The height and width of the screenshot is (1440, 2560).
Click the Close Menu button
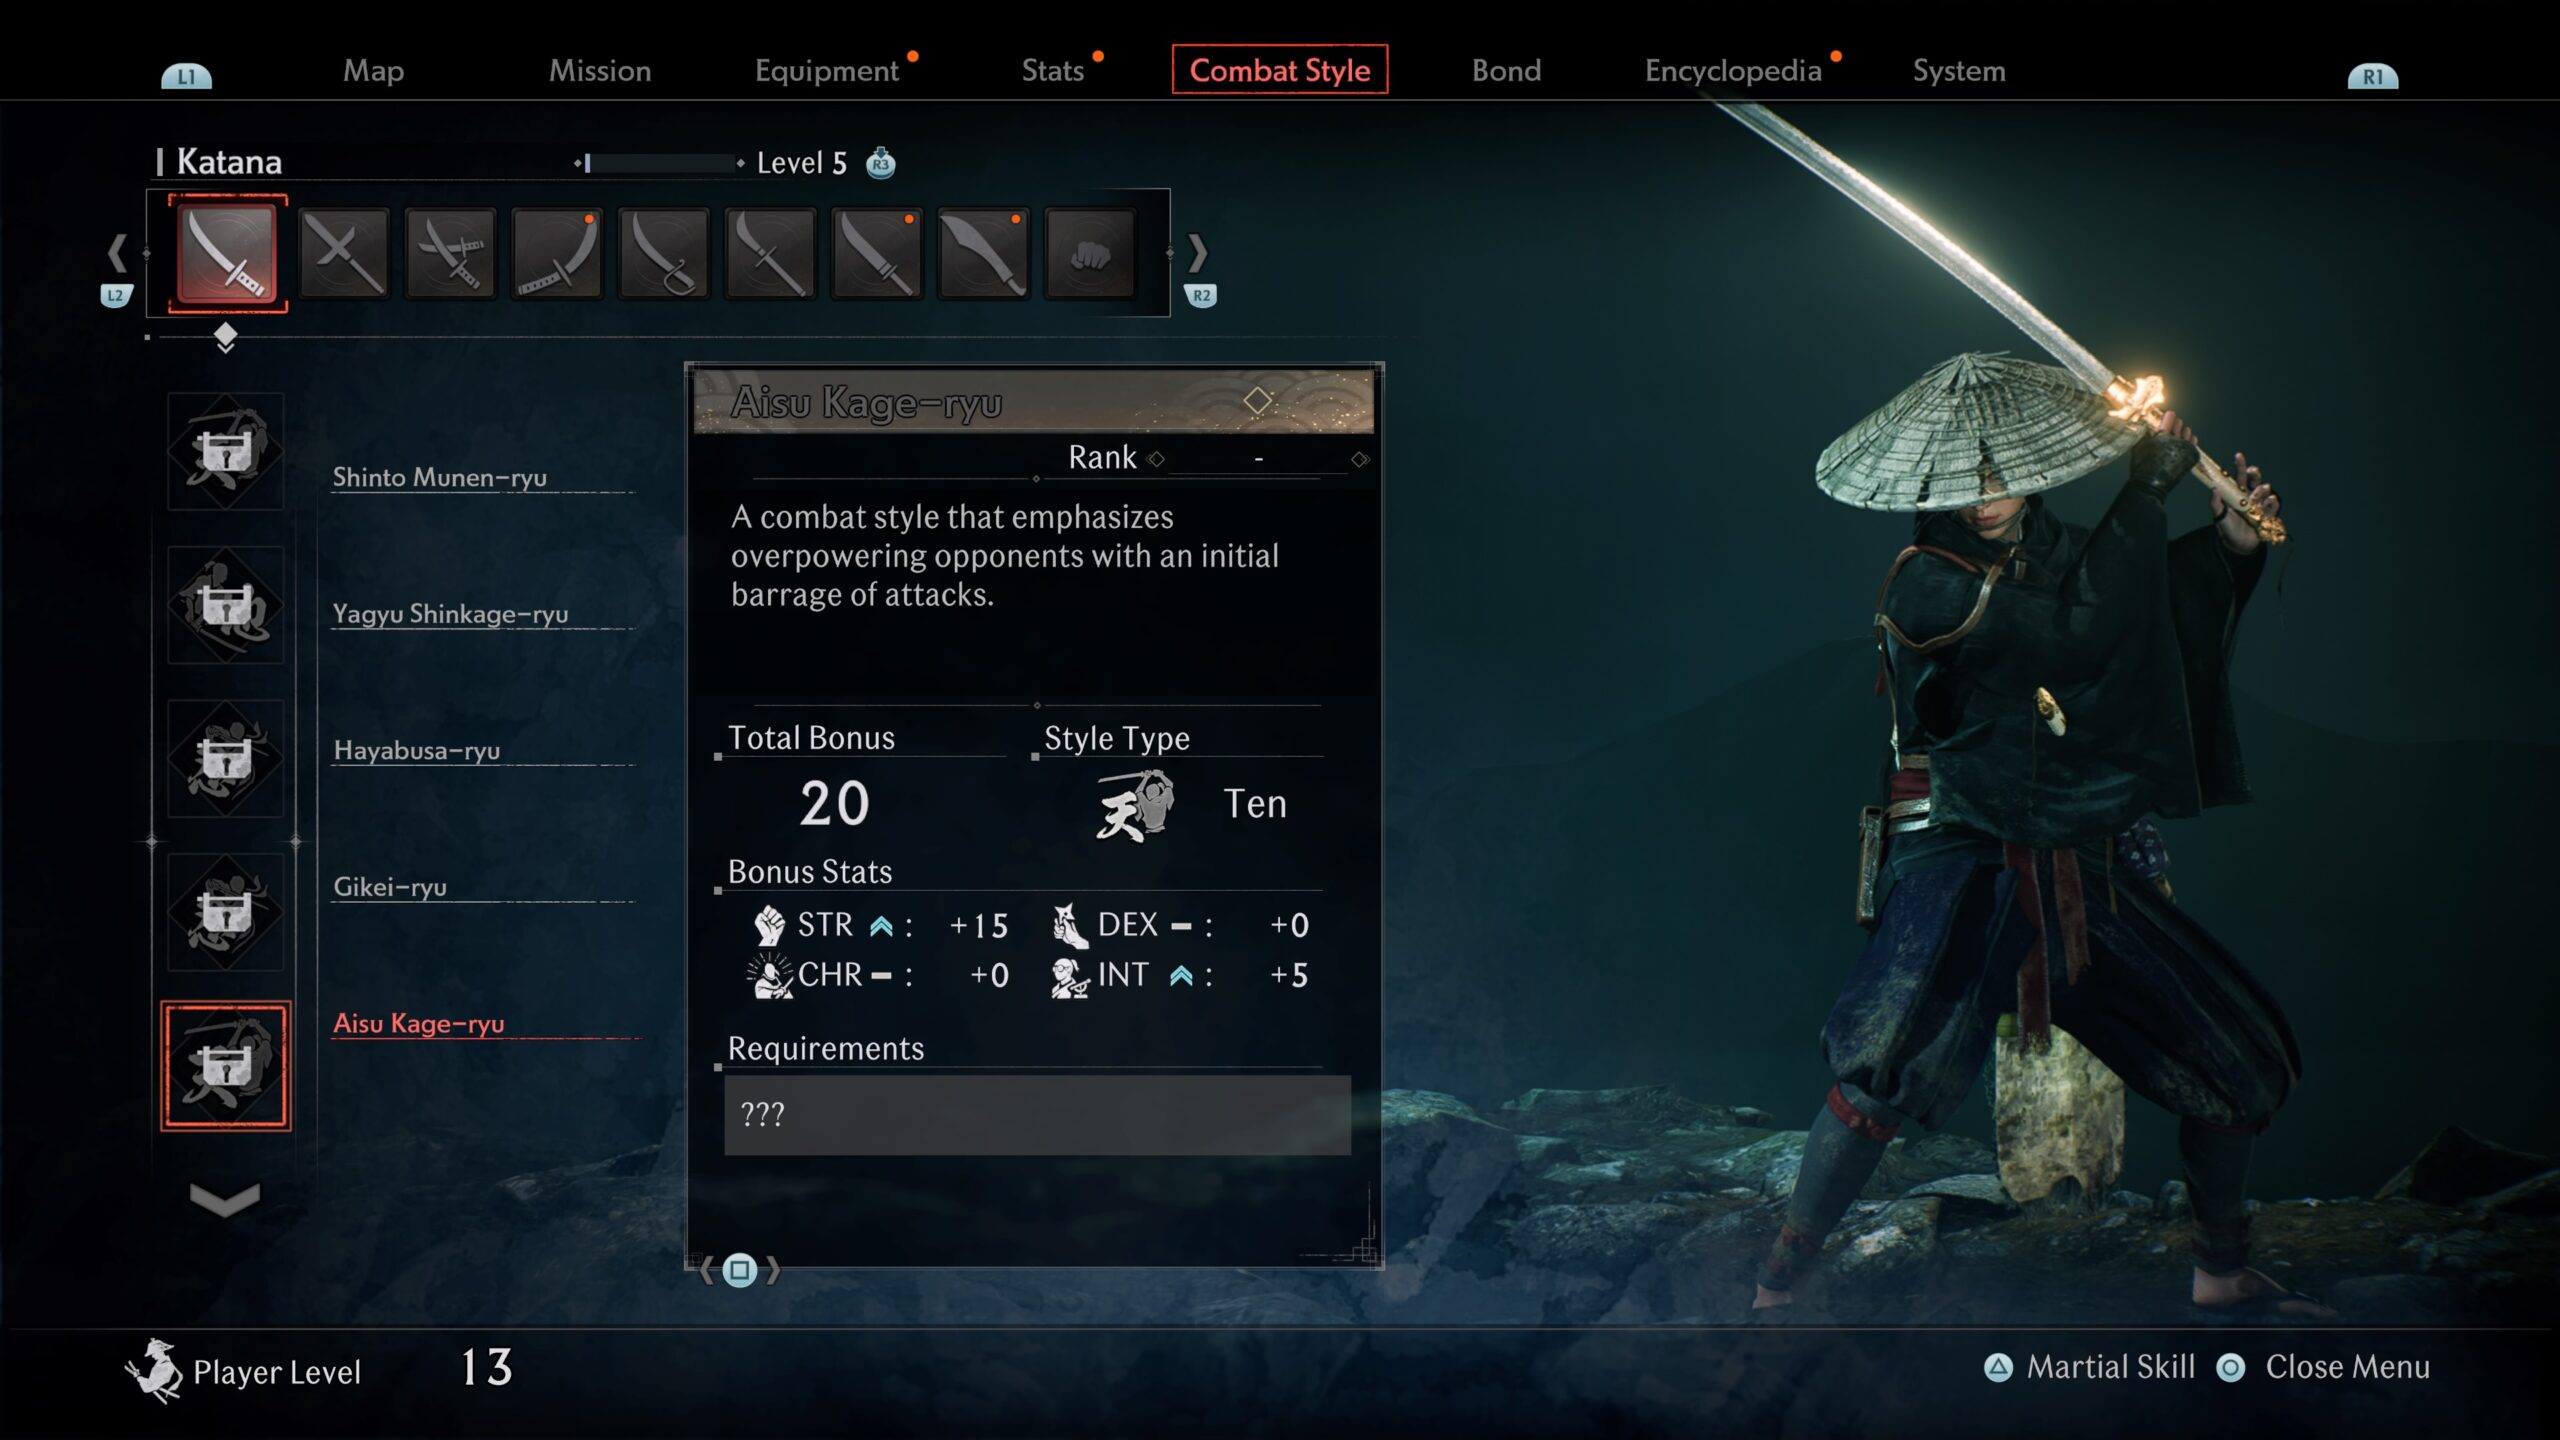coord(2323,1367)
